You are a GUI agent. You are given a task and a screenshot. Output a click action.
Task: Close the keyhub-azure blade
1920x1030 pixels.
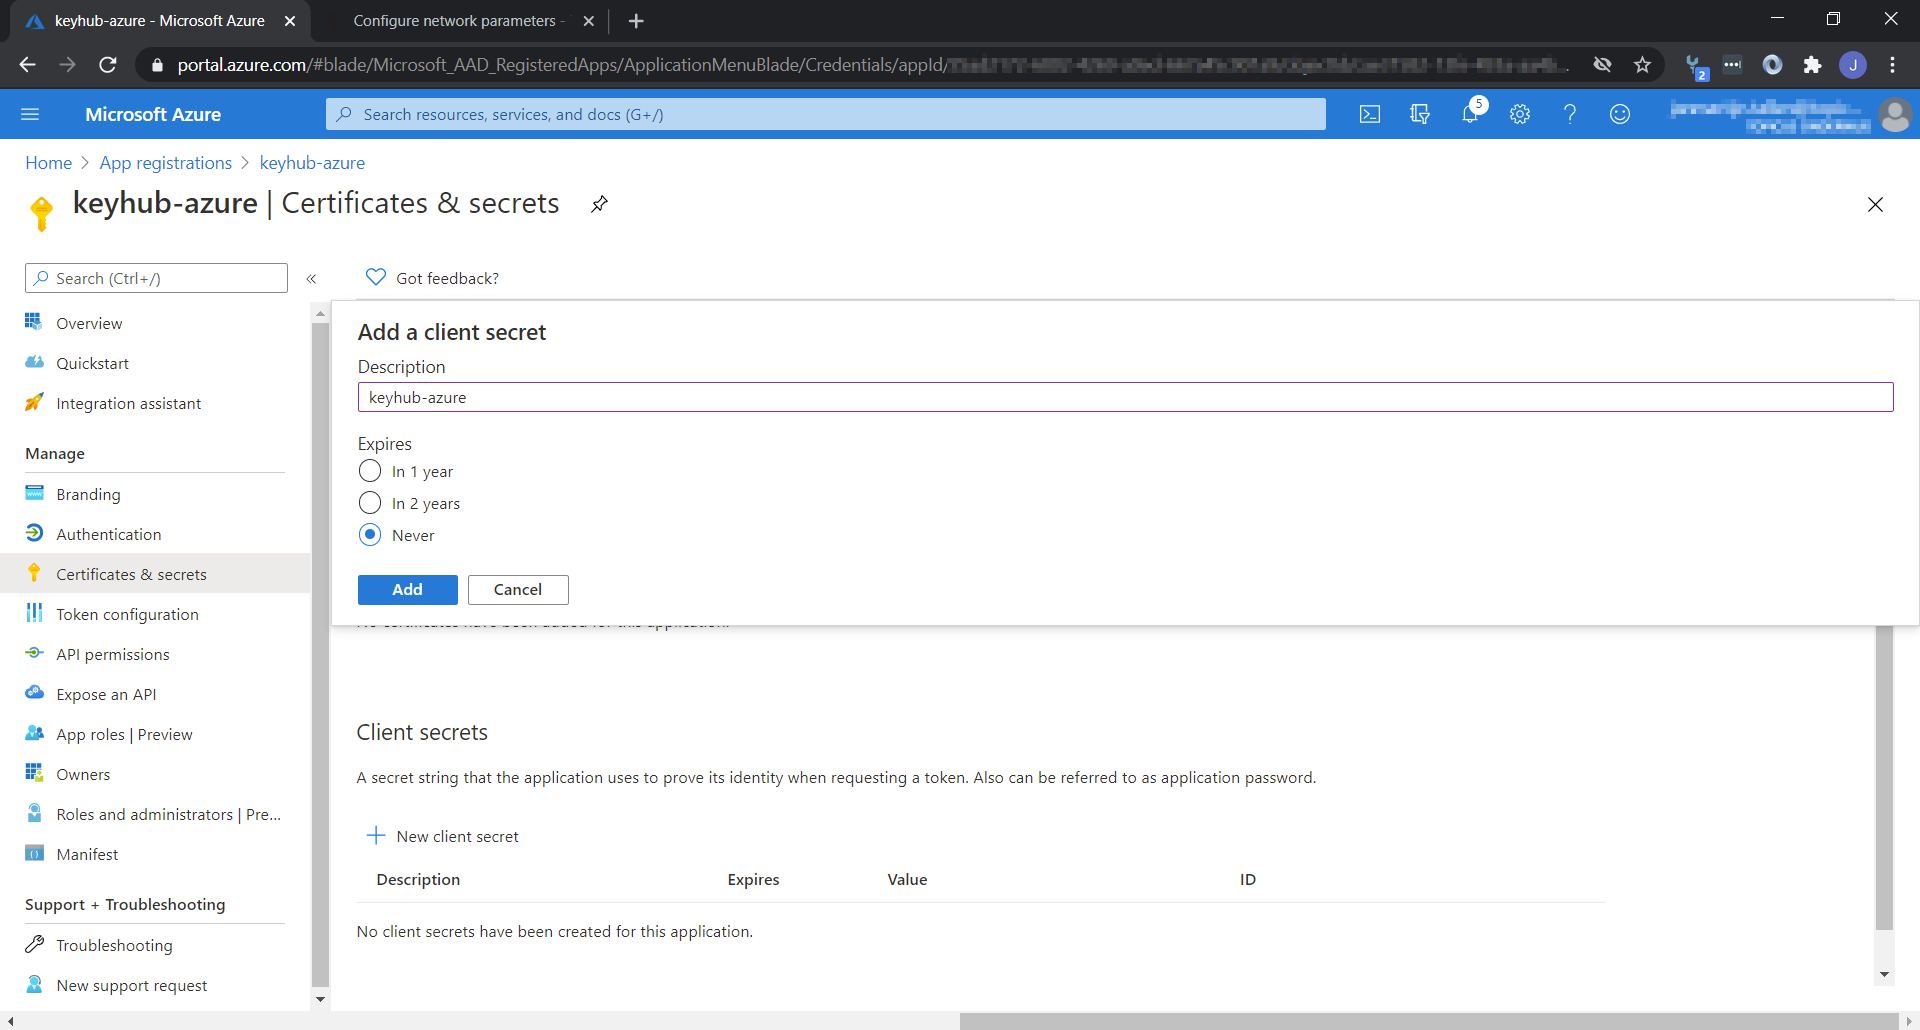(x=1875, y=204)
